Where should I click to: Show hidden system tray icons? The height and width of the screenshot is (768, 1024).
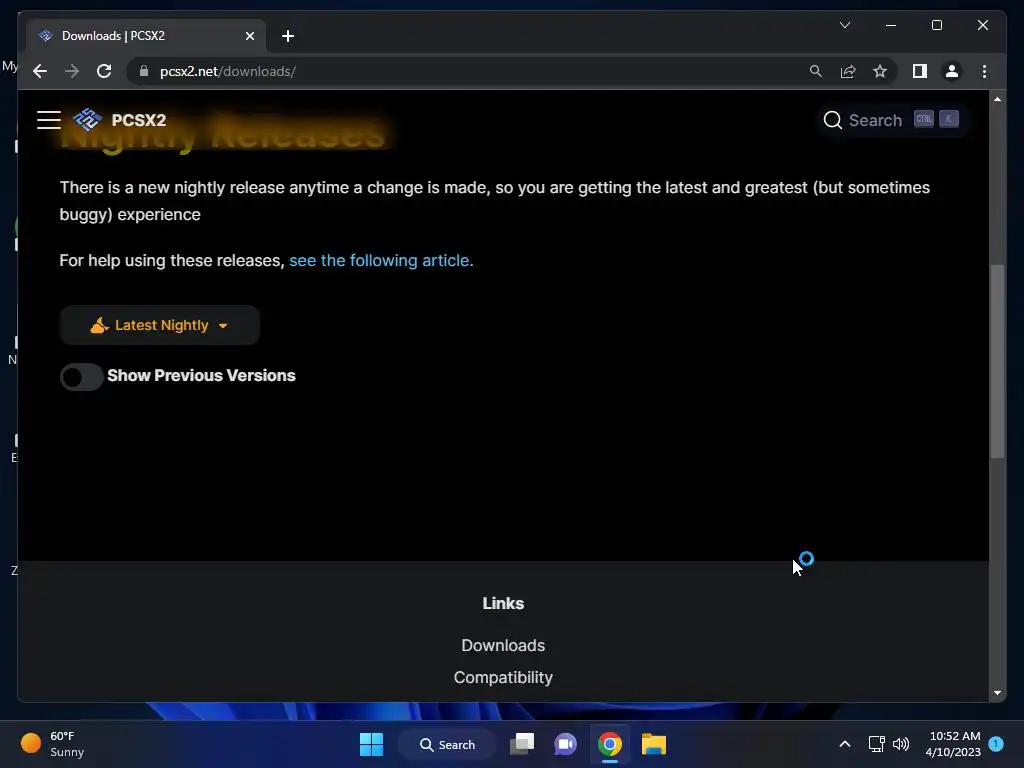(x=844, y=744)
